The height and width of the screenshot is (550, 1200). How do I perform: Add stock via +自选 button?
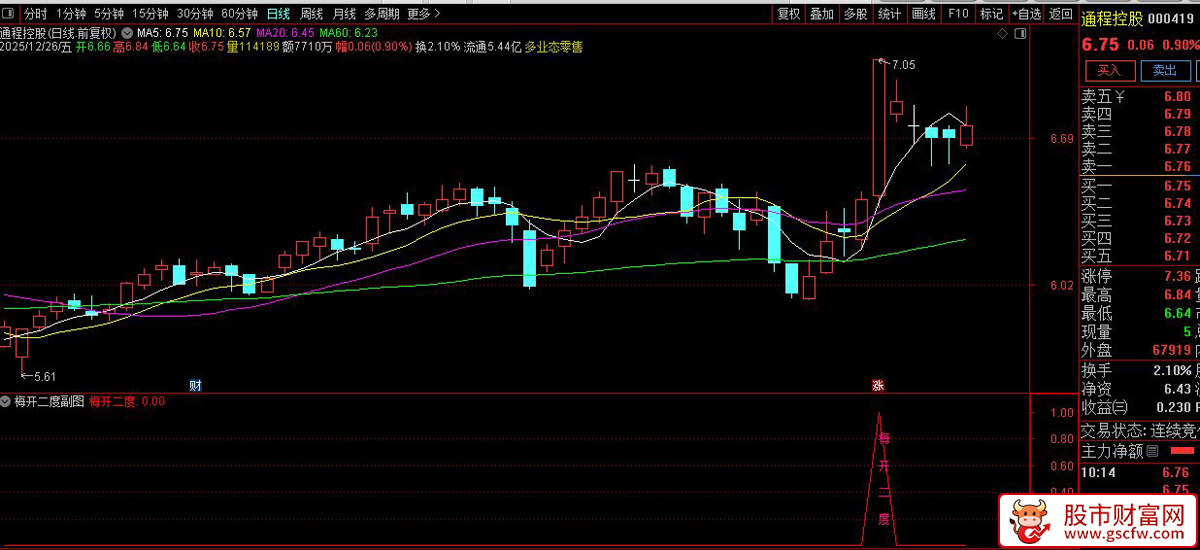click(x=1027, y=14)
